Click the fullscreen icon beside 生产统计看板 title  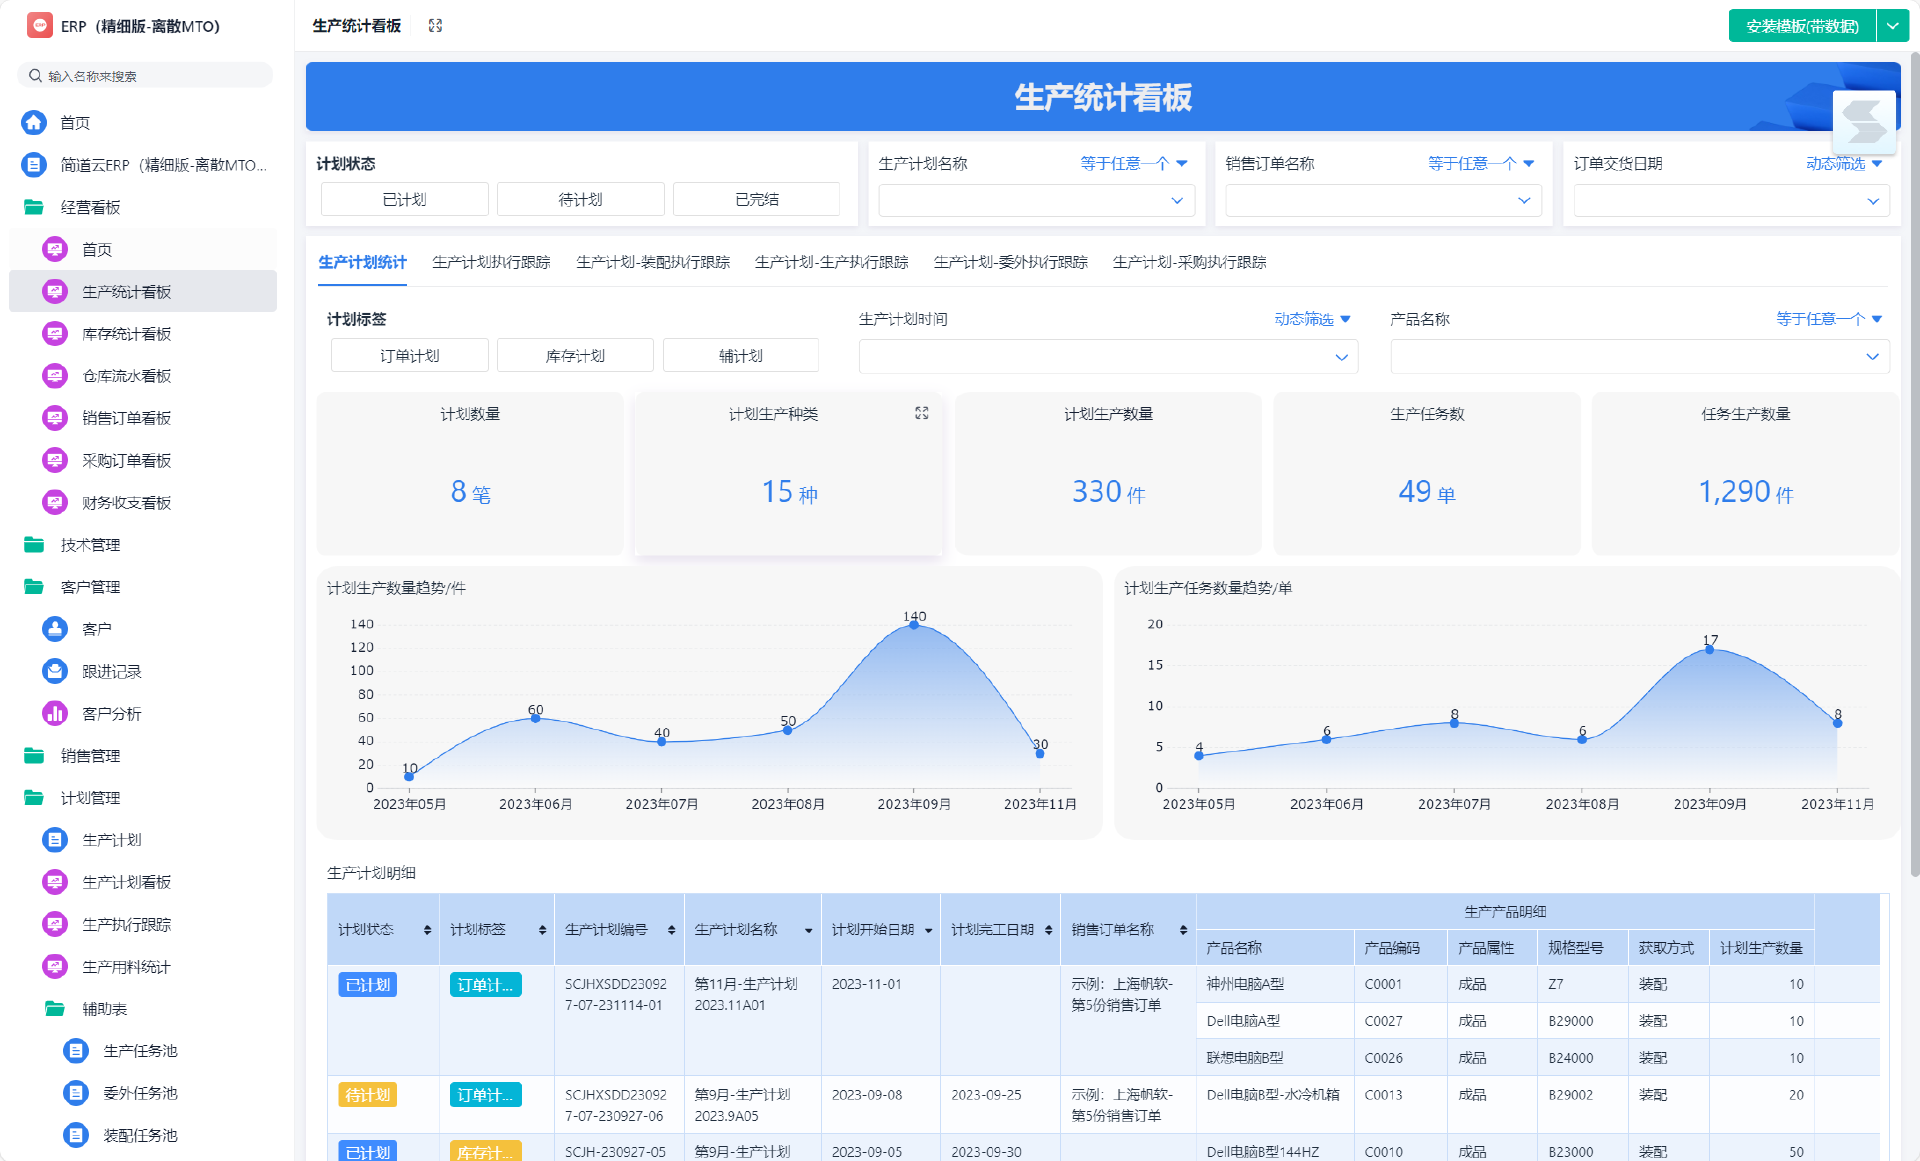(435, 26)
